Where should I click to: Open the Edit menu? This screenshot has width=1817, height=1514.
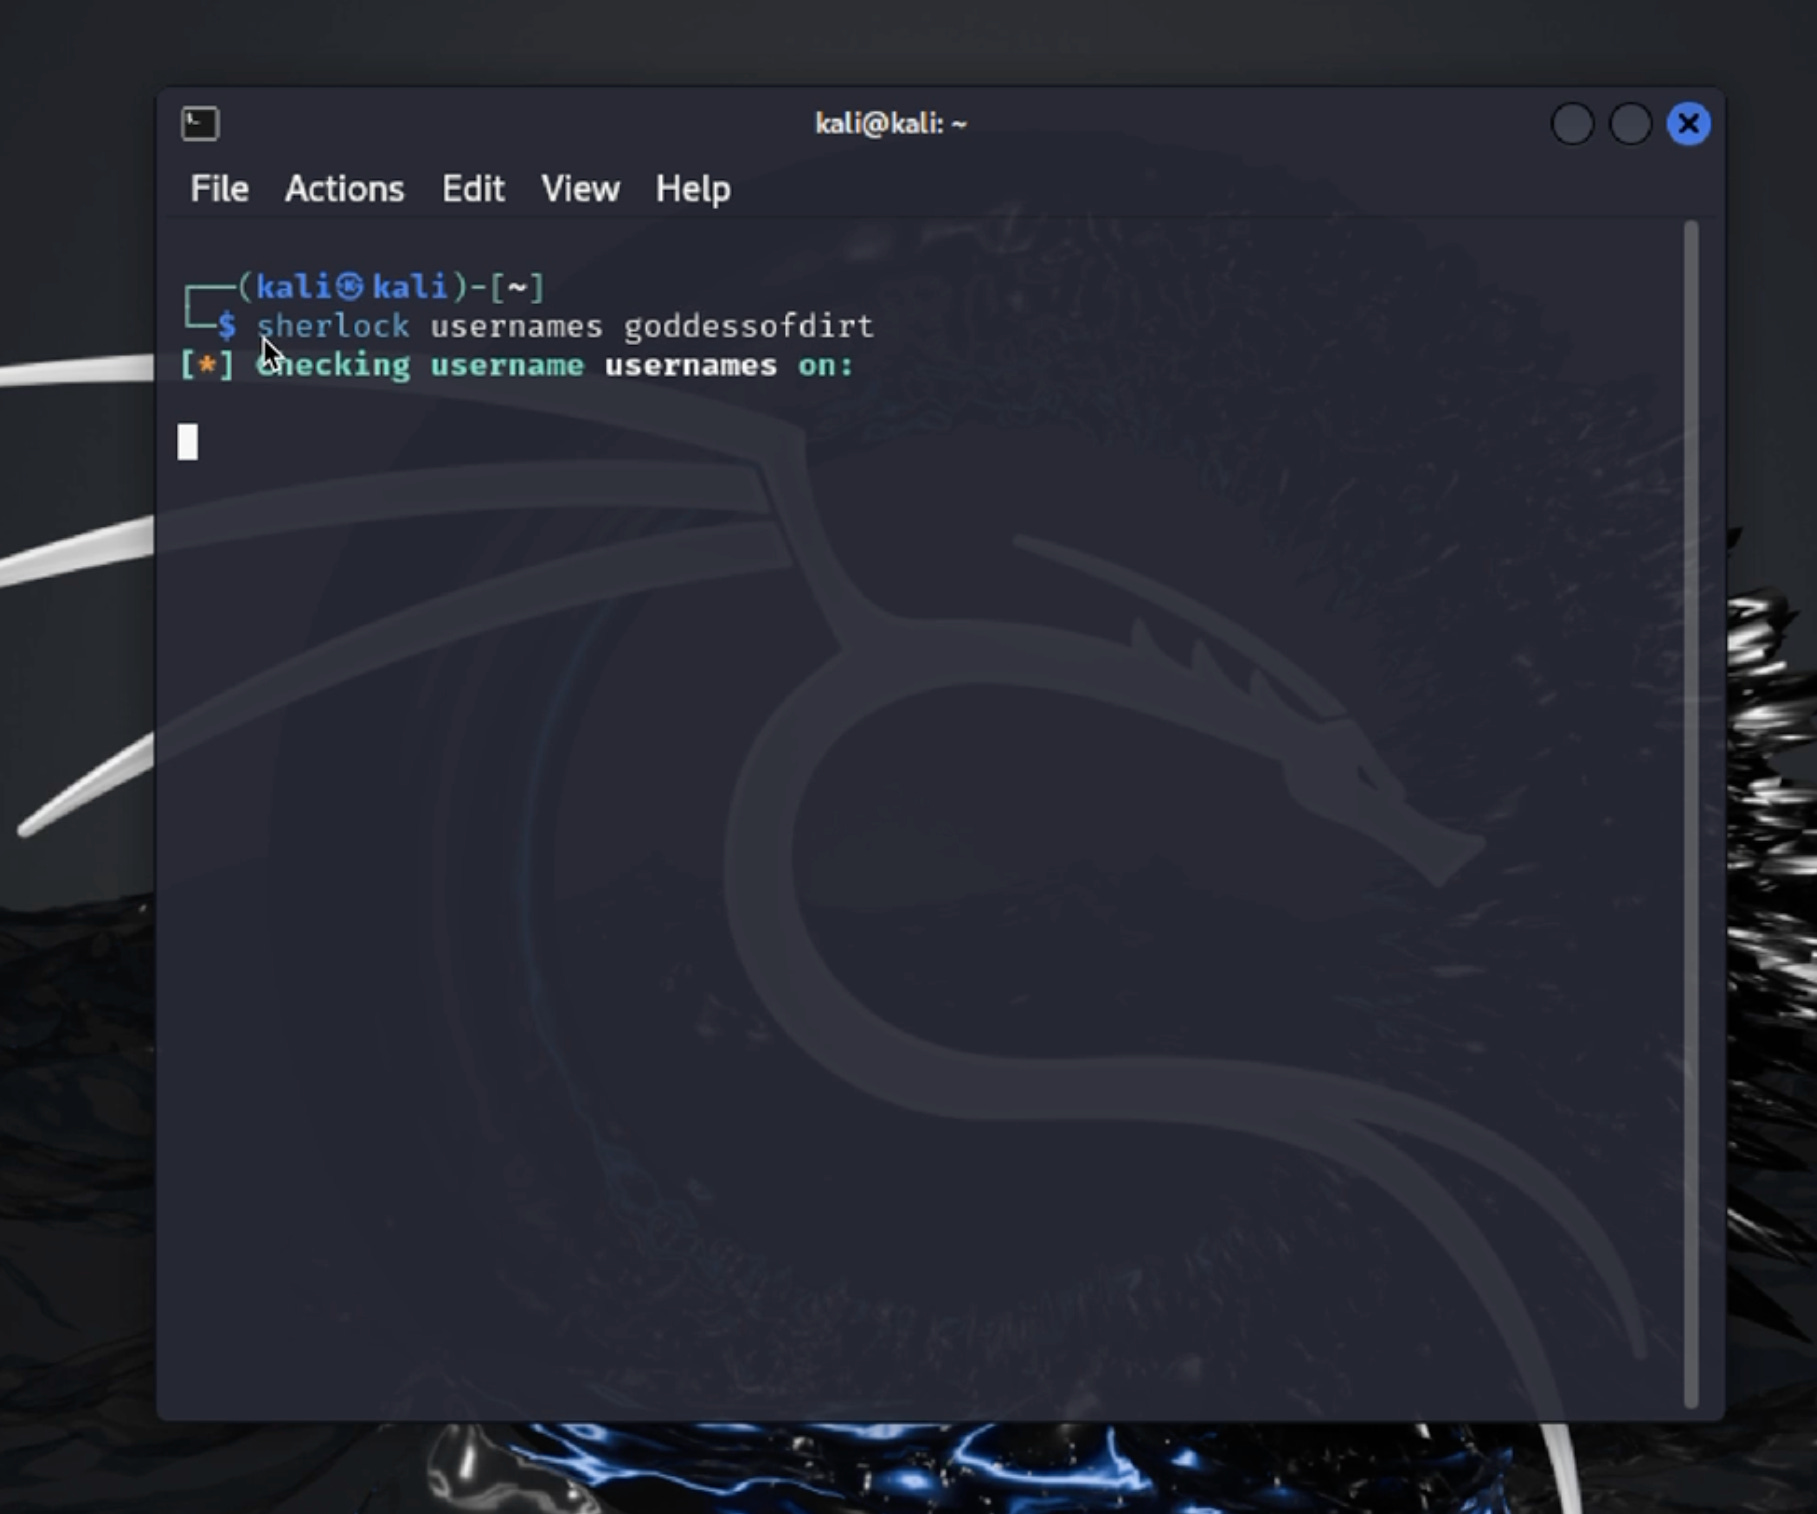(473, 189)
